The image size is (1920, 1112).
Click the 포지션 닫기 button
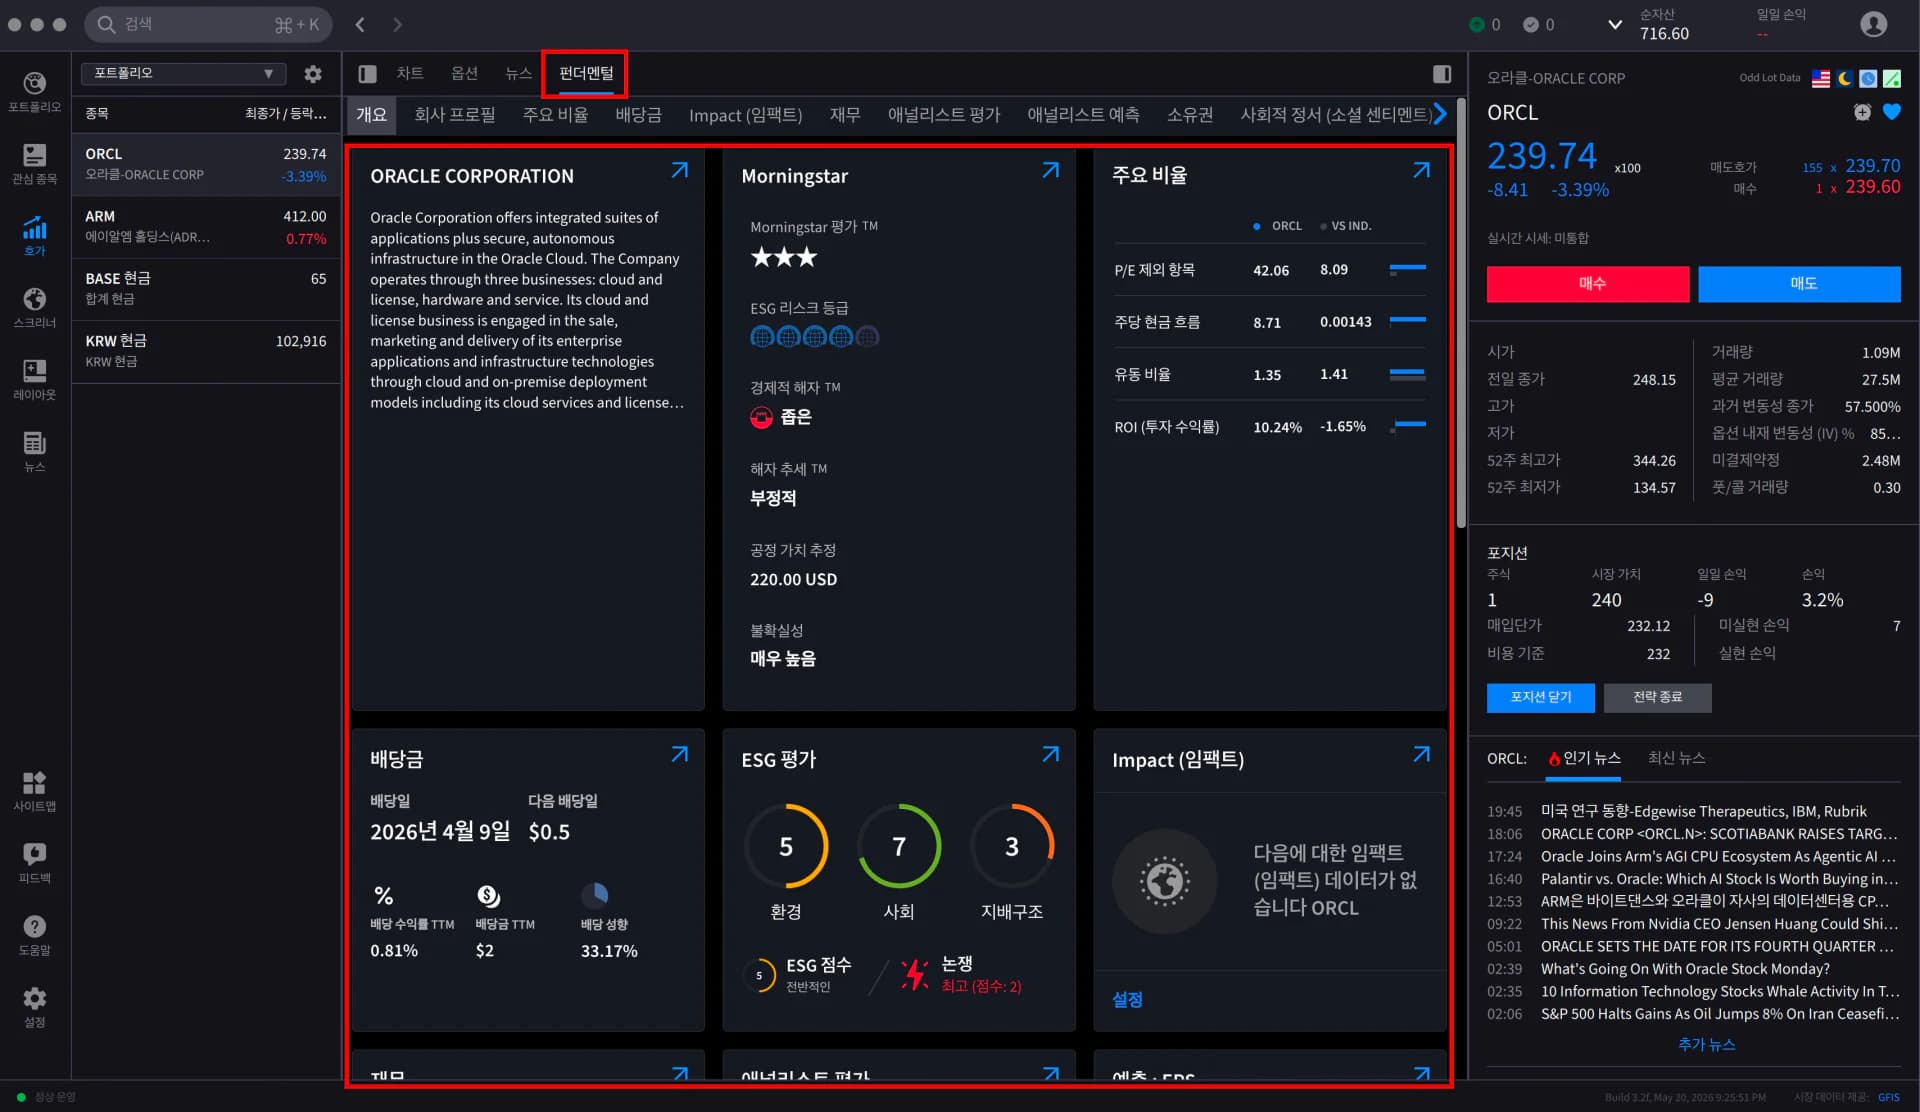click(1540, 697)
